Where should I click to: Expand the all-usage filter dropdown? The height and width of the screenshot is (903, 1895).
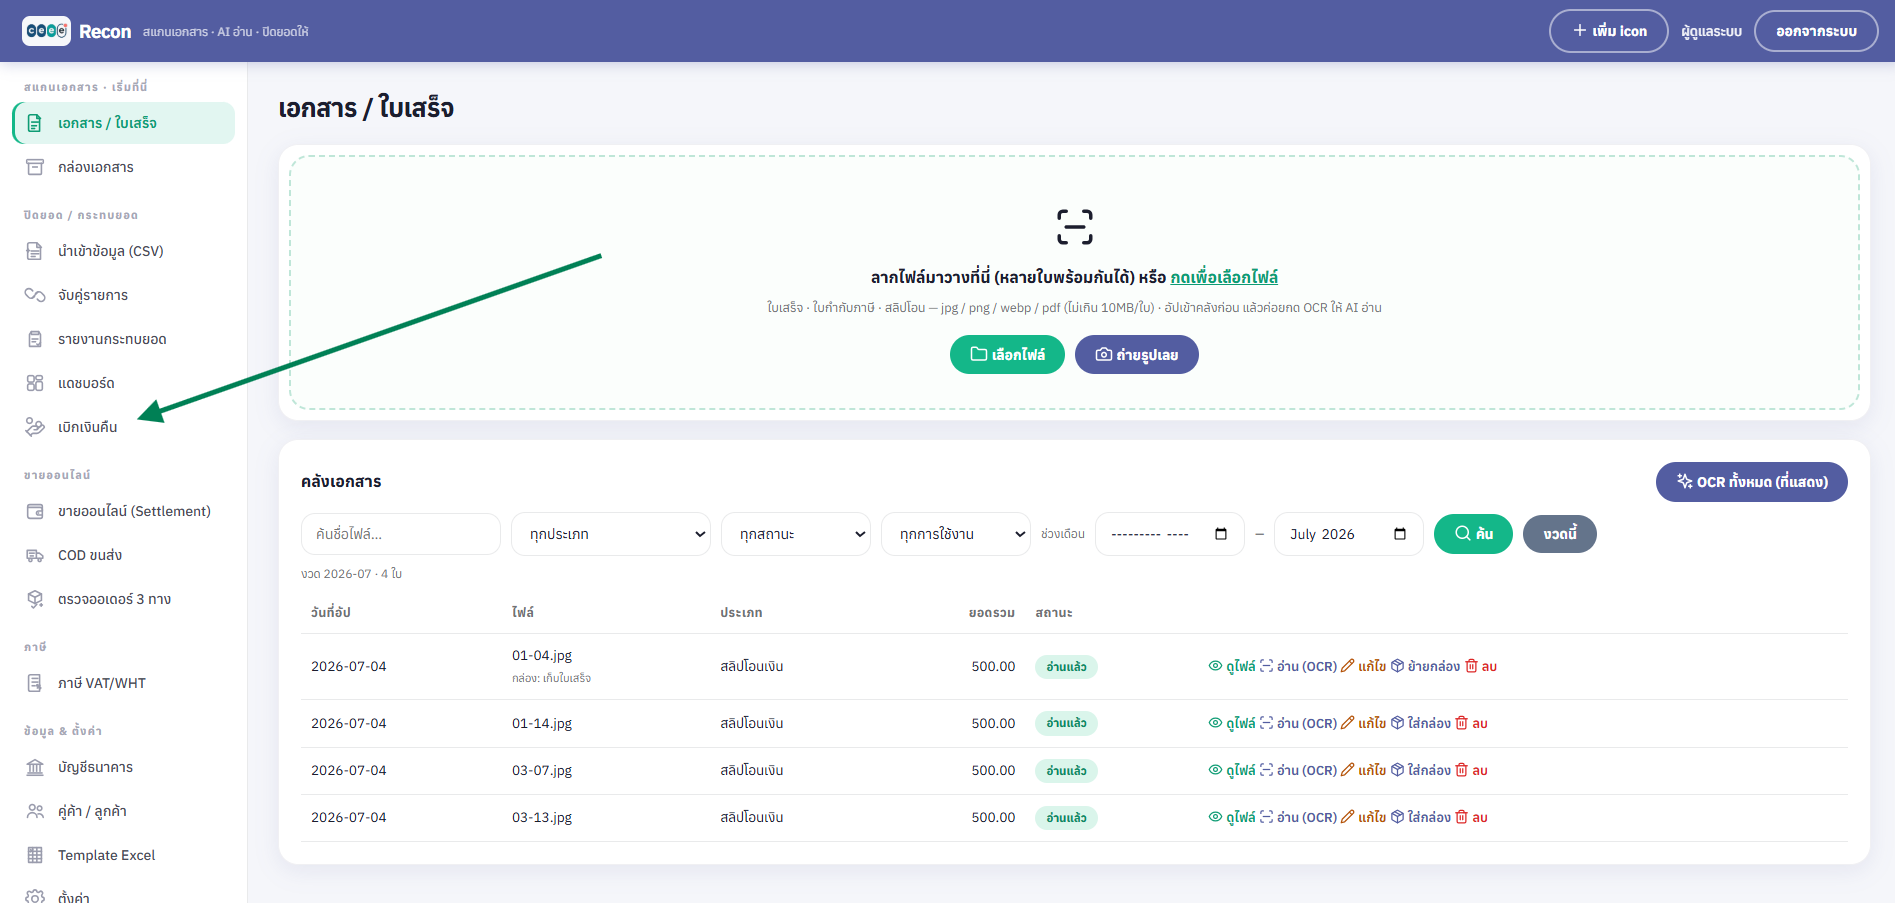[x=956, y=534]
